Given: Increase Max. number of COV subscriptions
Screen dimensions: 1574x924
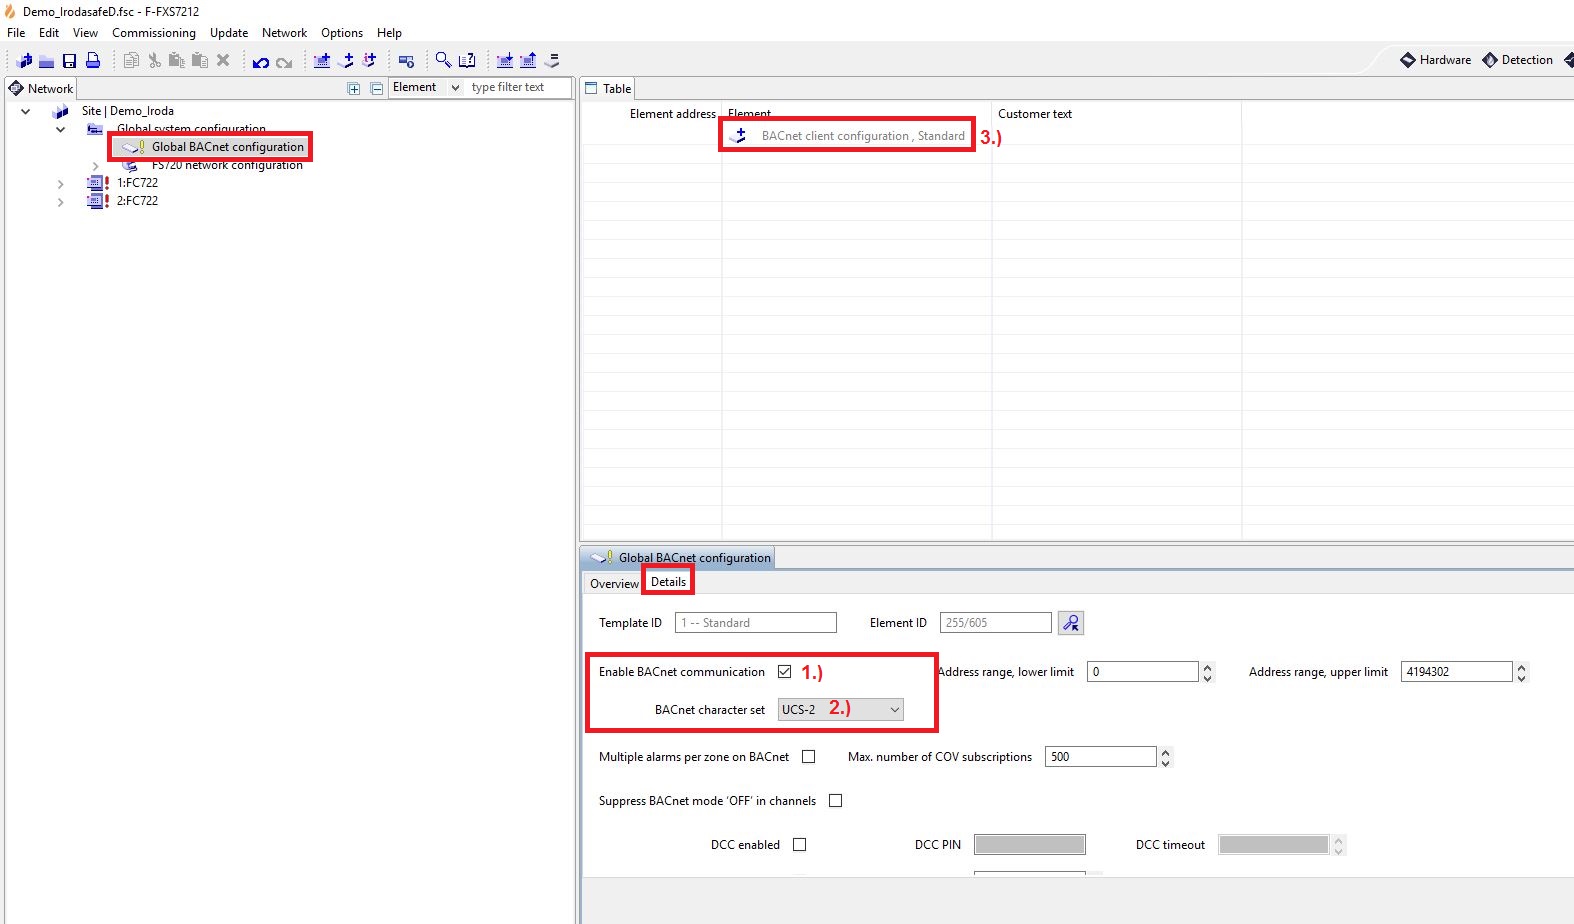Looking at the screenshot, I should point(1165,752).
